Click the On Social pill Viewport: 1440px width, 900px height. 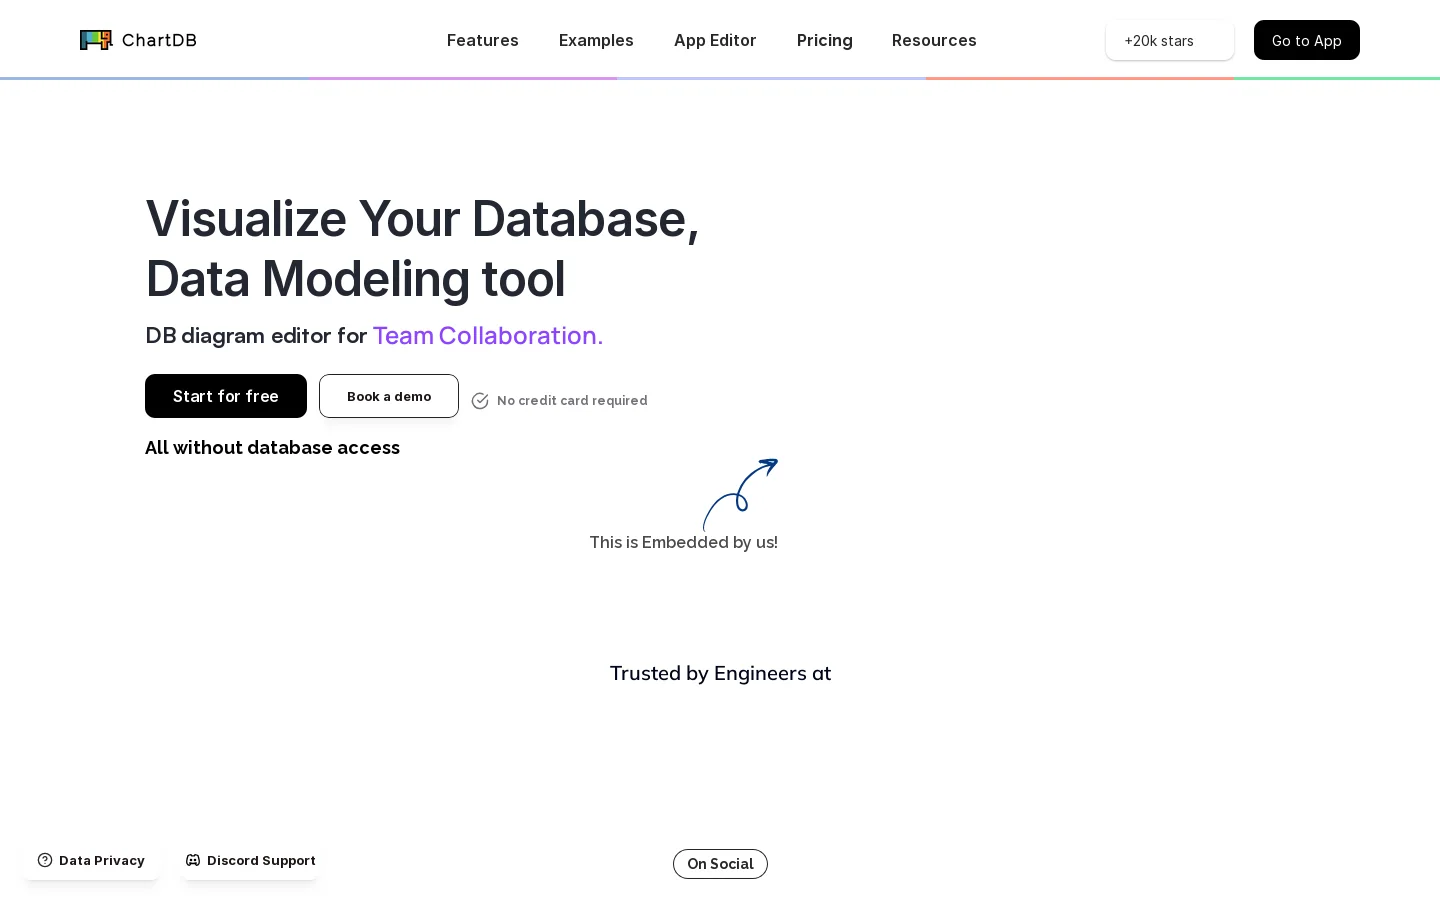pyautogui.click(x=720, y=864)
